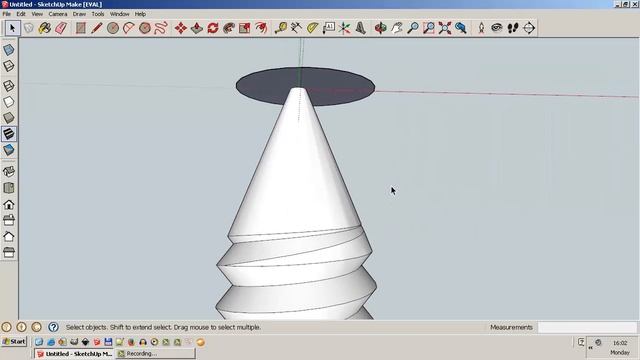The image size is (640, 360).
Task: Select the Offset tool
Action: pos(261,28)
